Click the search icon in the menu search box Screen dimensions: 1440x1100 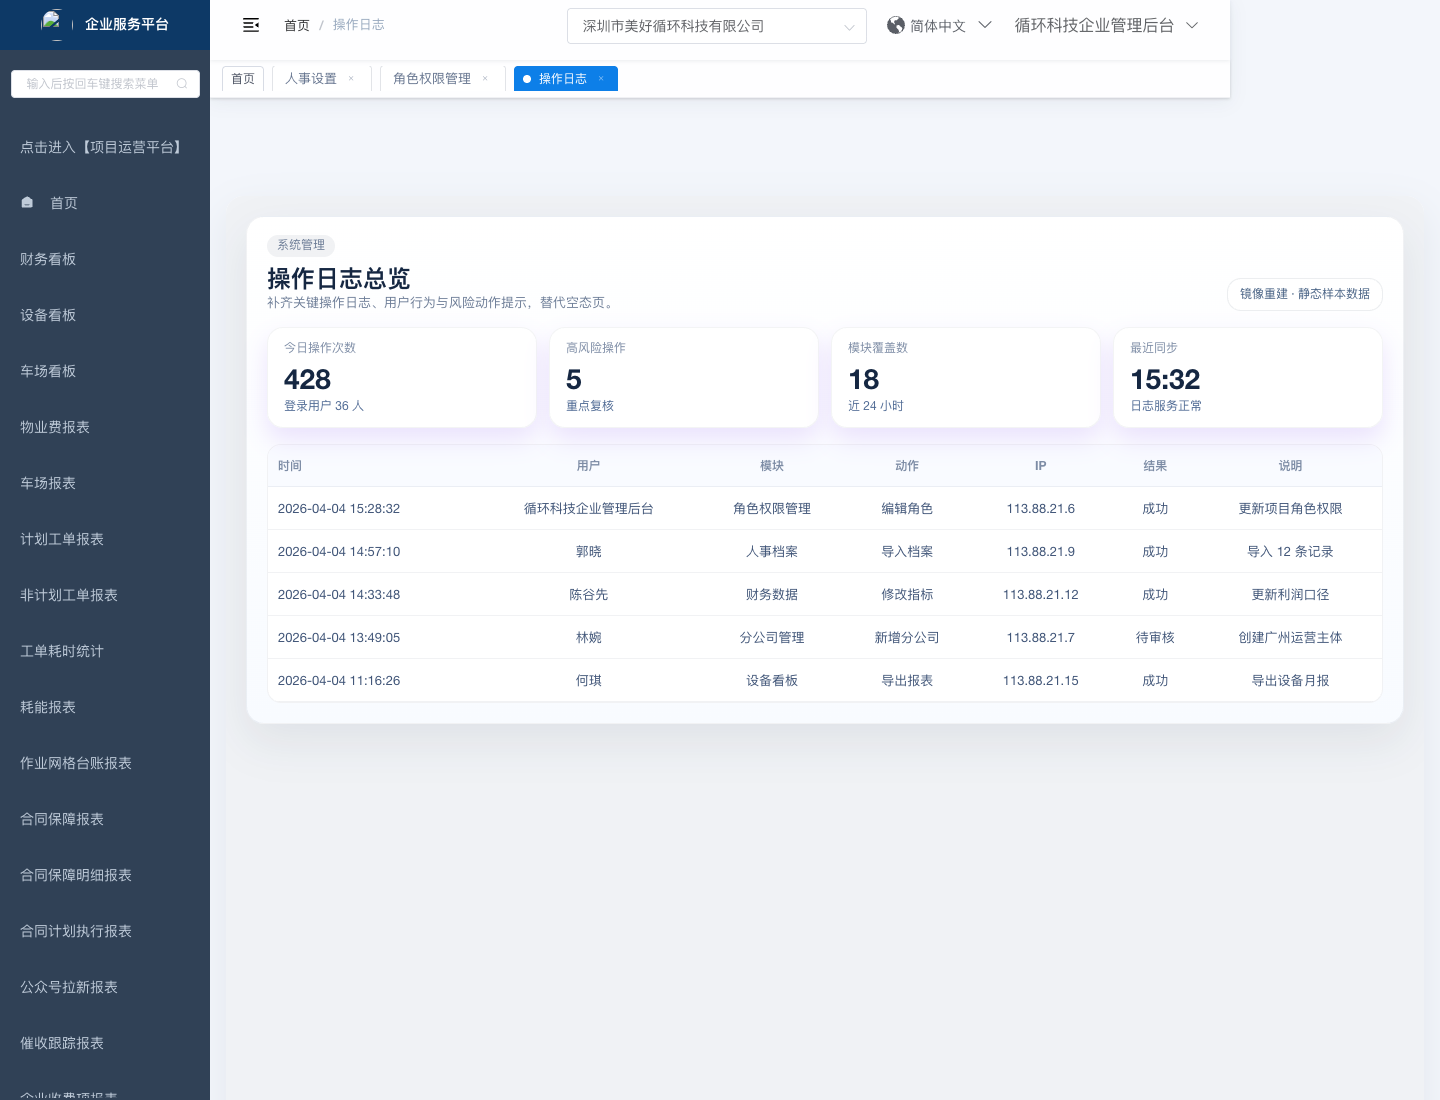click(x=182, y=84)
